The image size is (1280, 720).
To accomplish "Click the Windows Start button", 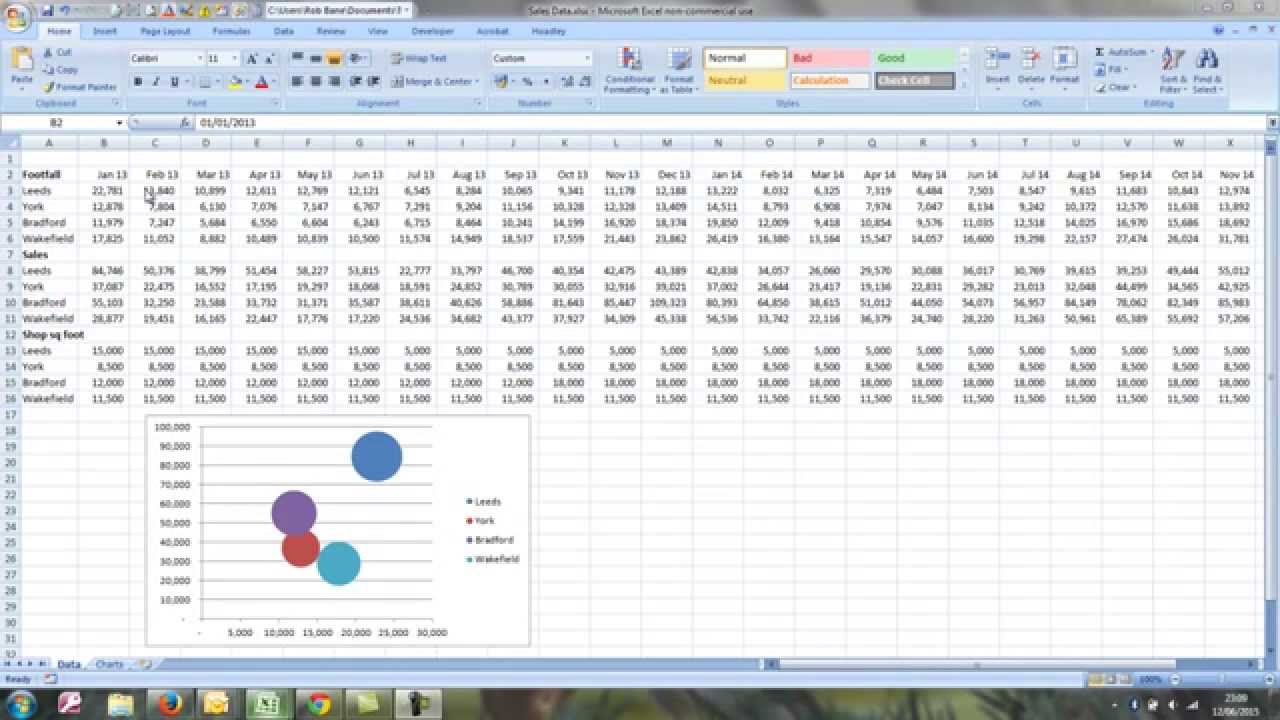I will pyautogui.click(x=21, y=704).
